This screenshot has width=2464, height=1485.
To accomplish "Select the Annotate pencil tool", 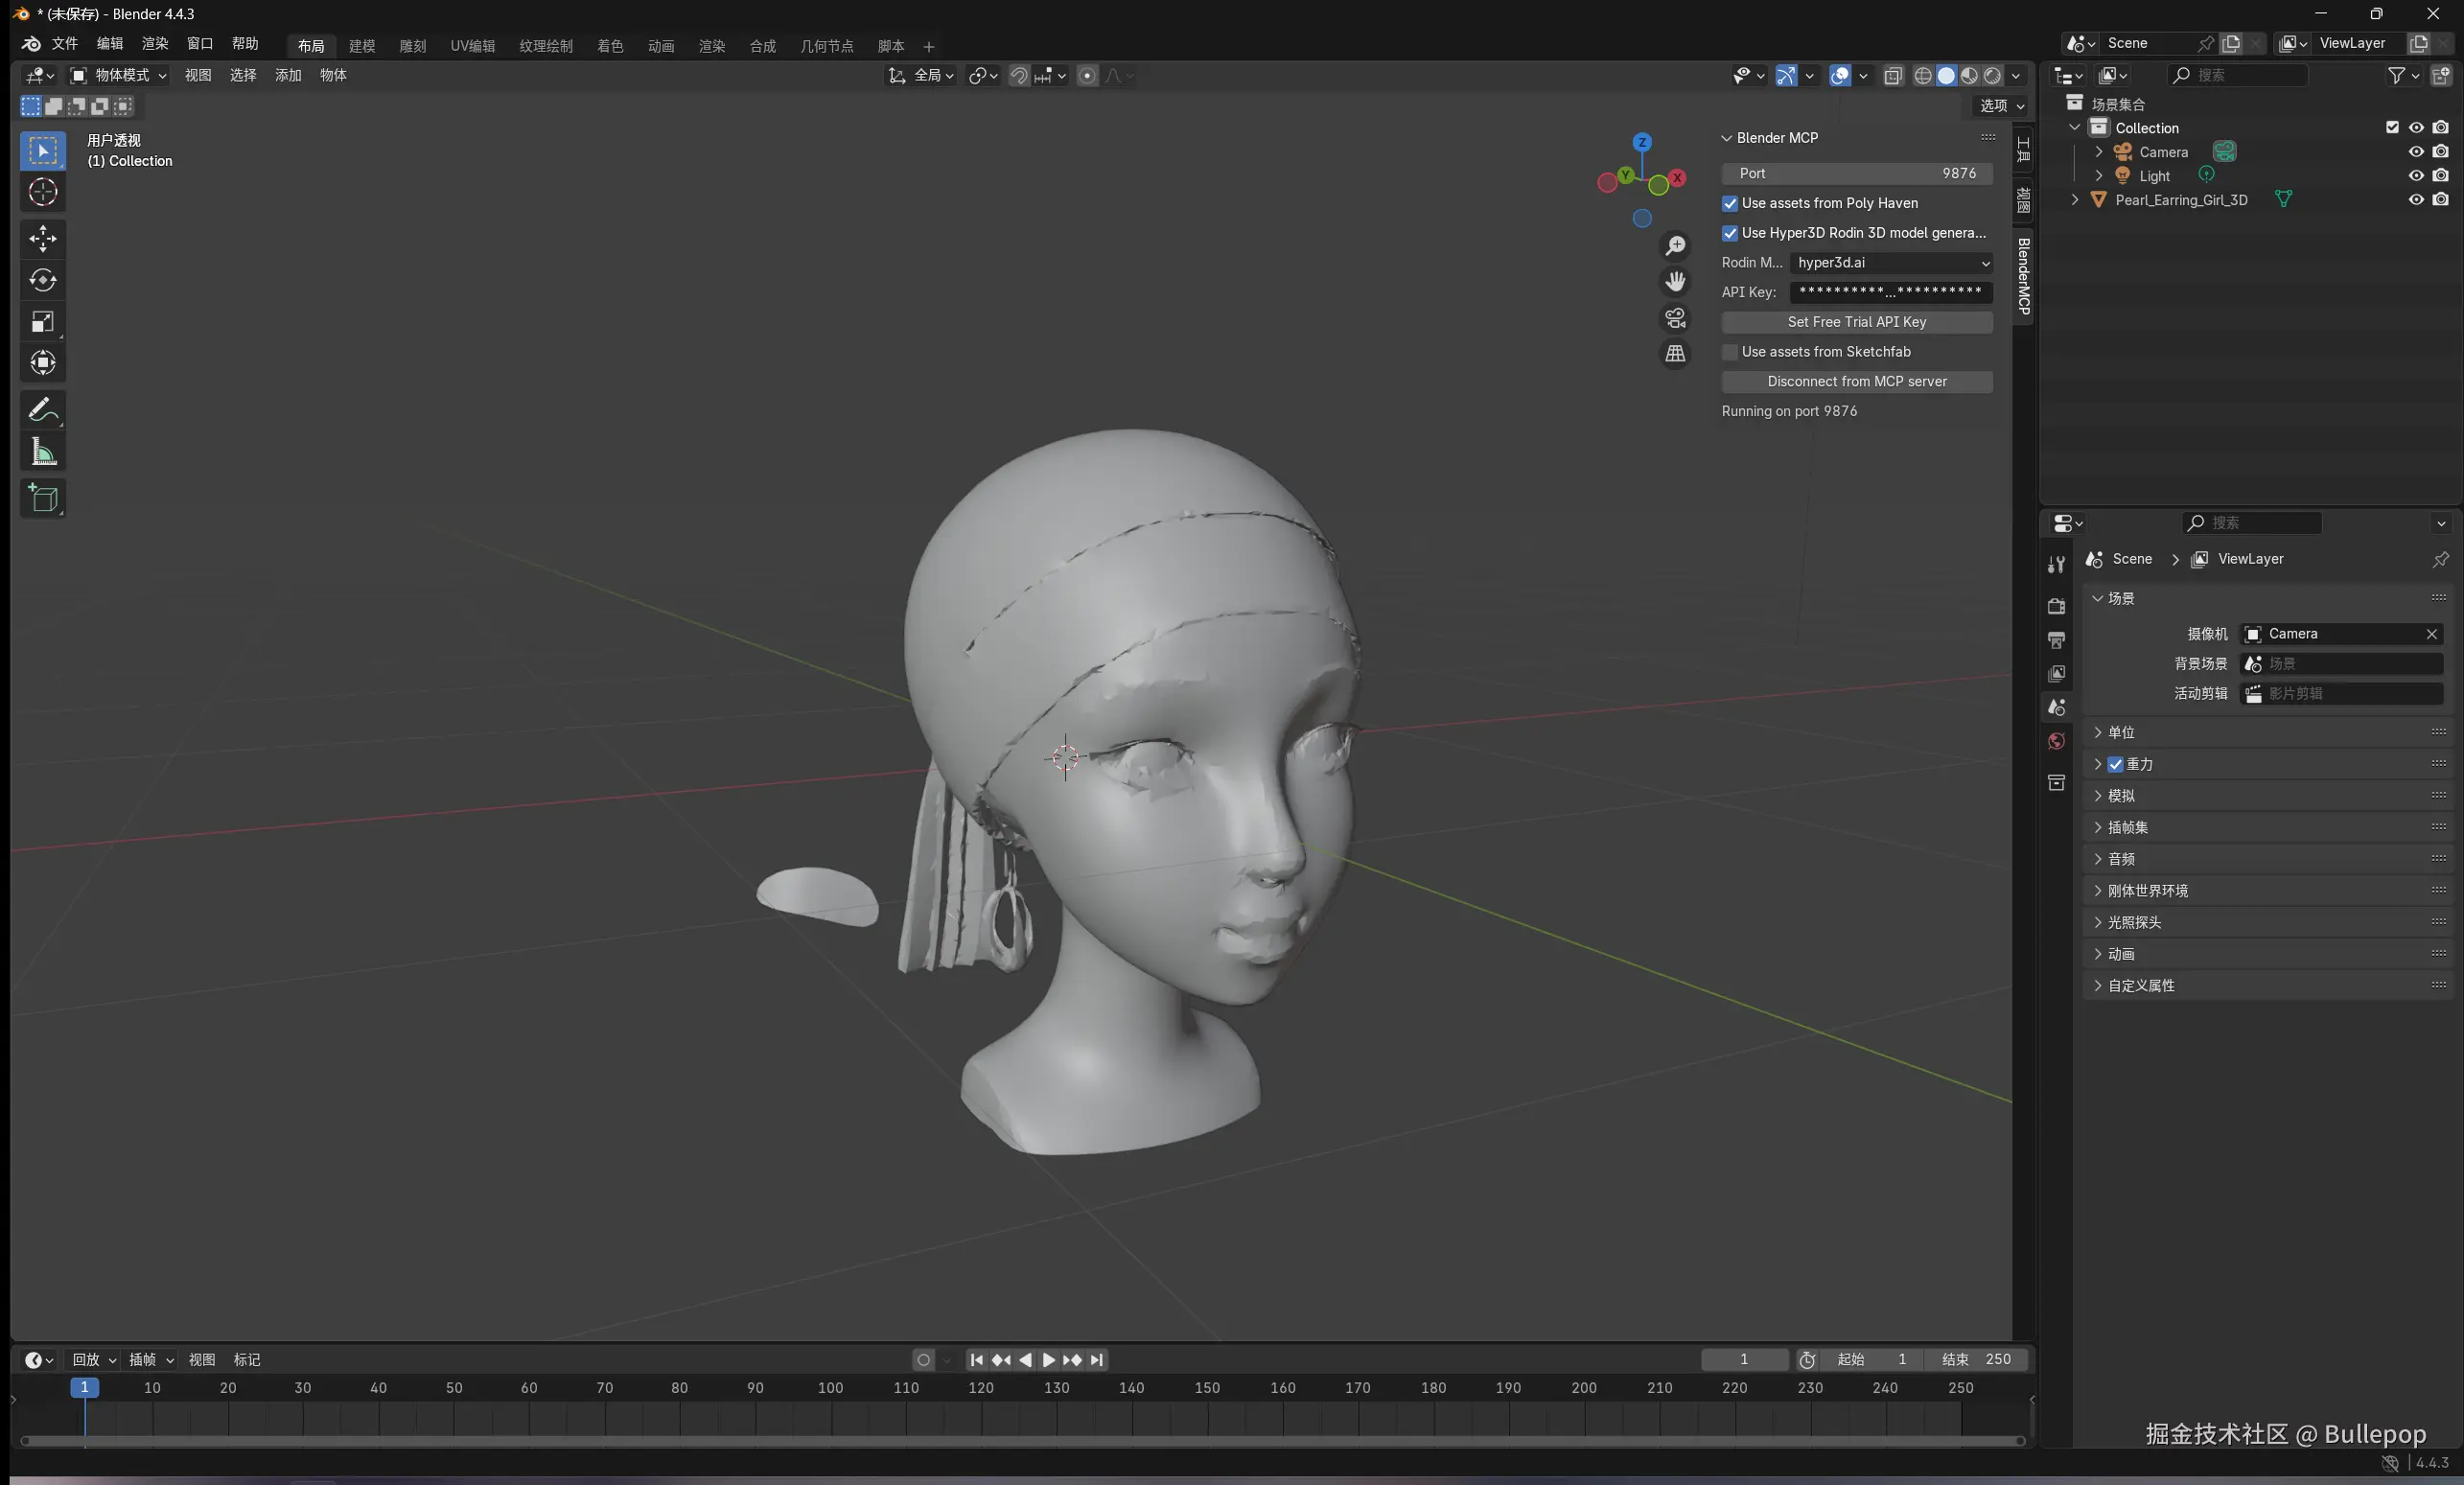I will tap(42, 409).
